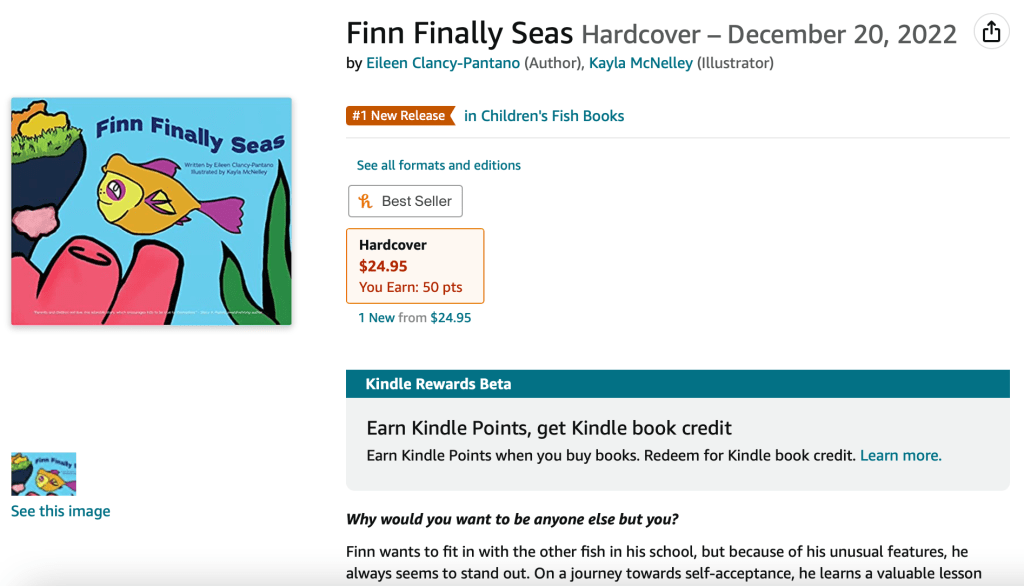Click the $24.95 Hardcover price

[x=385, y=266]
